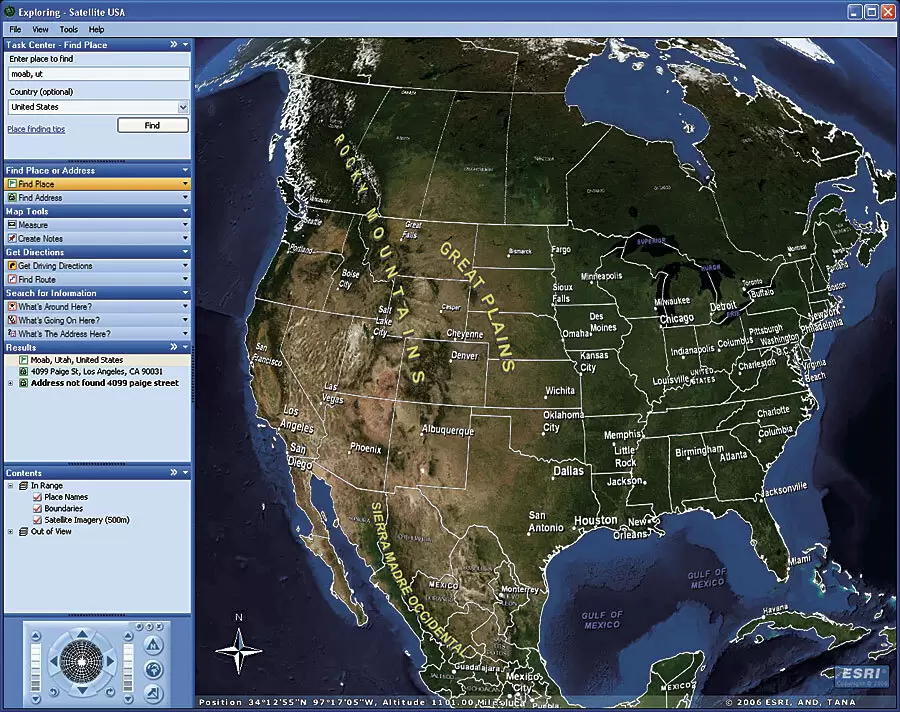Open the Help menu
The image size is (900, 712).
96,29
